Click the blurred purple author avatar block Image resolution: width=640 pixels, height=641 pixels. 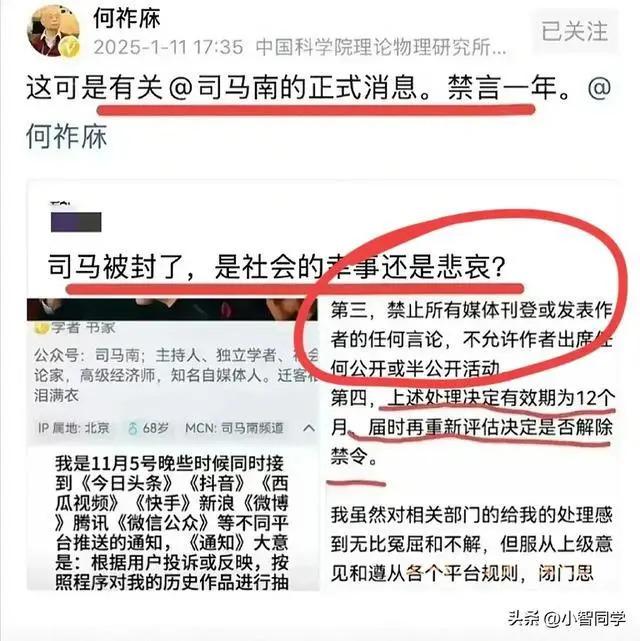coord(76,222)
